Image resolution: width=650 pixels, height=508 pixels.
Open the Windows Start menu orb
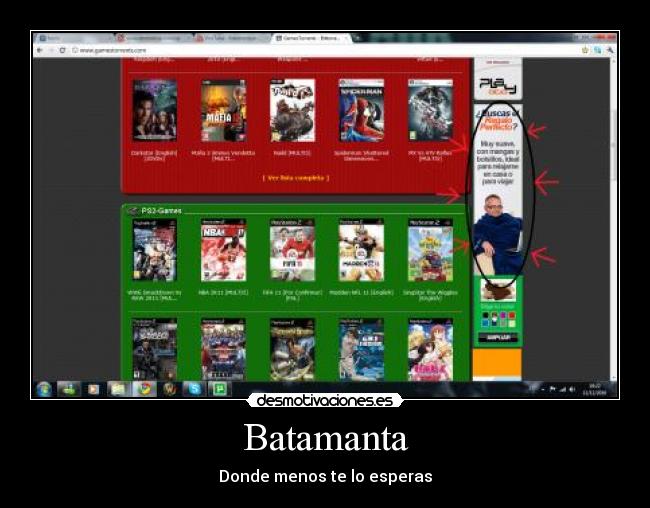click(x=44, y=389)
